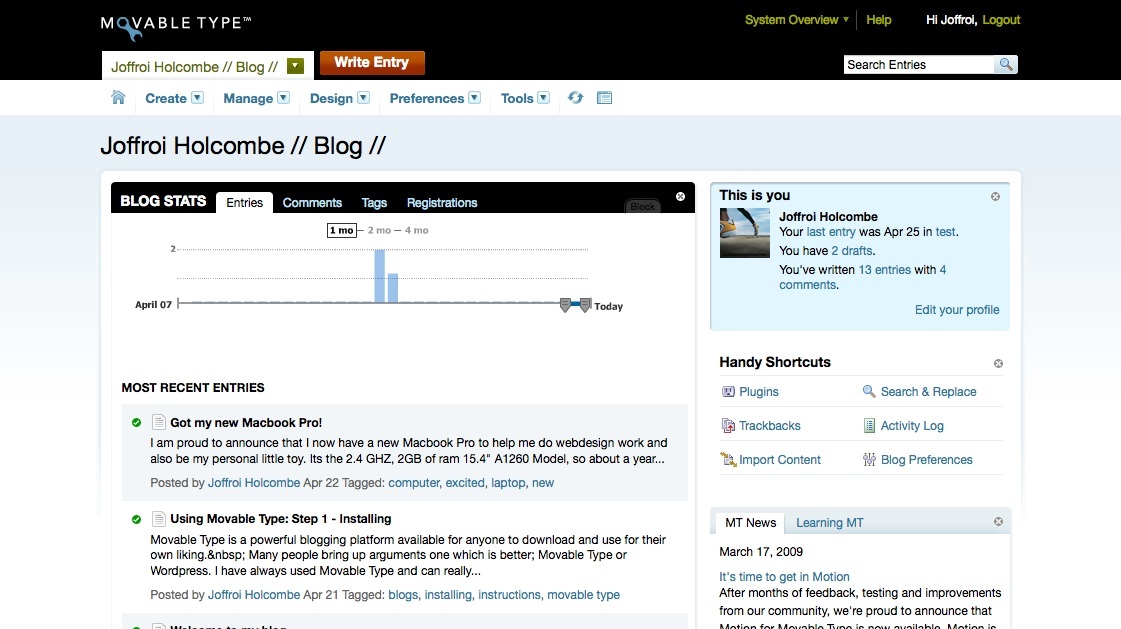Click the new tag link
Image resolution: width=1121 pixels, height=629 pixels.
click(x=543, y=482)
